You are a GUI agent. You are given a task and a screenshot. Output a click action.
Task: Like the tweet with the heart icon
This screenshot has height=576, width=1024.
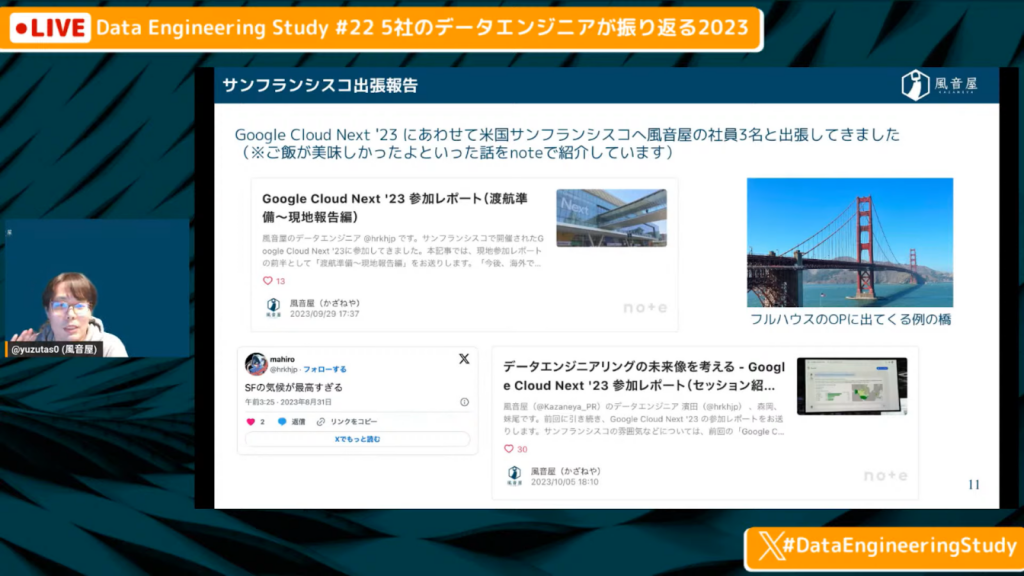click(250, 422)
